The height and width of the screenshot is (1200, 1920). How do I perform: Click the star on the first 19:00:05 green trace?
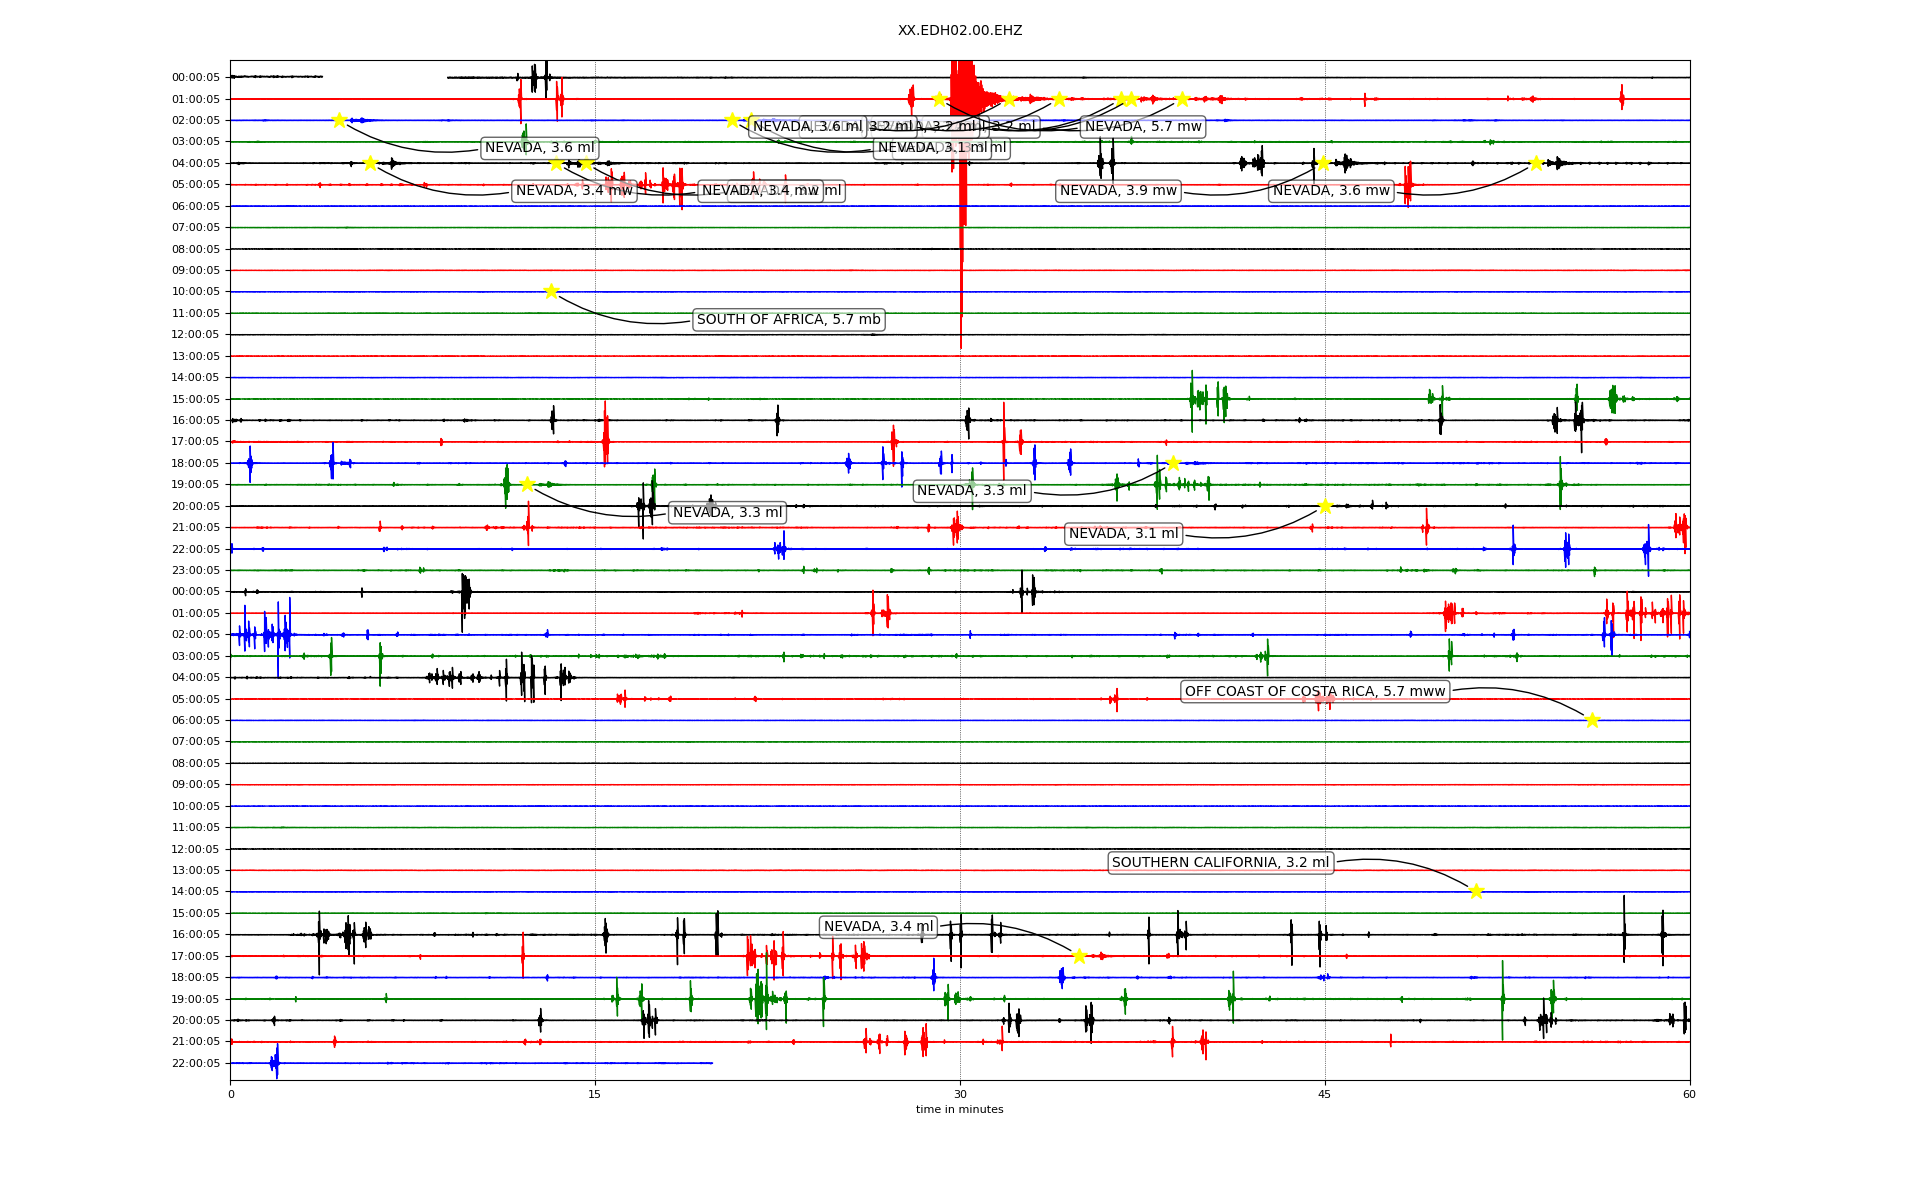click(527, 484)
